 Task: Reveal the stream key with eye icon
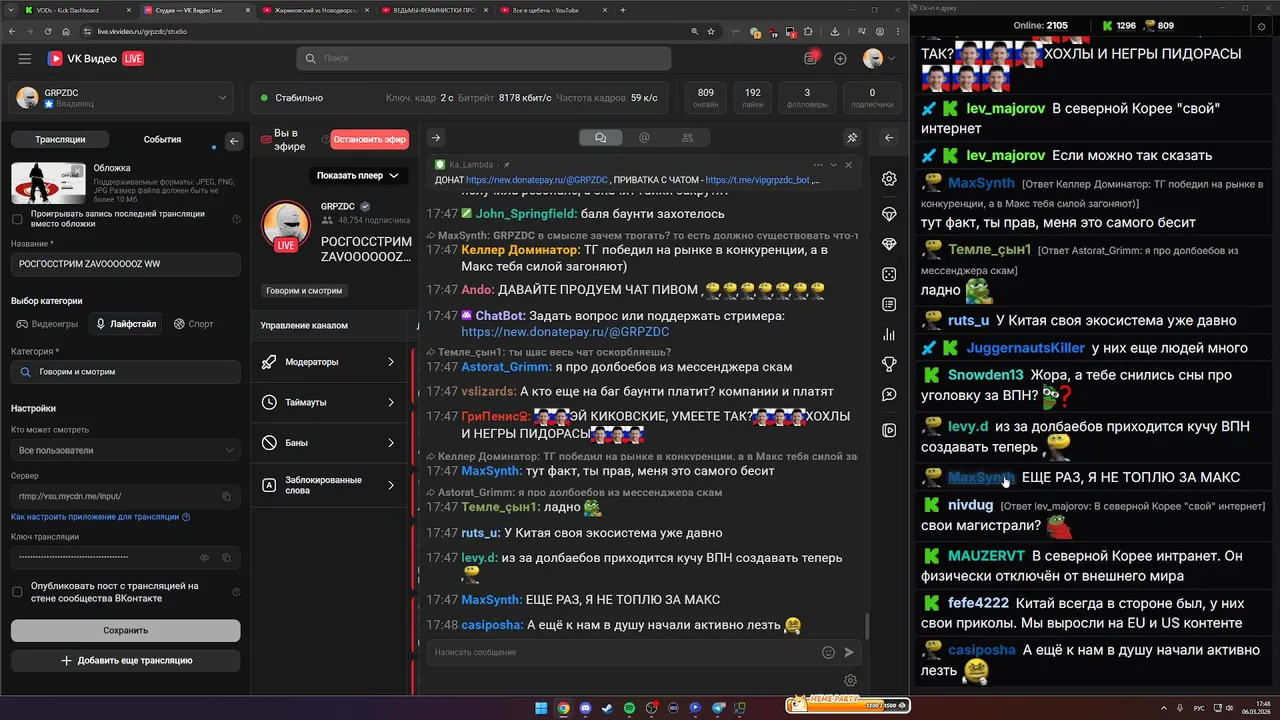205,557
